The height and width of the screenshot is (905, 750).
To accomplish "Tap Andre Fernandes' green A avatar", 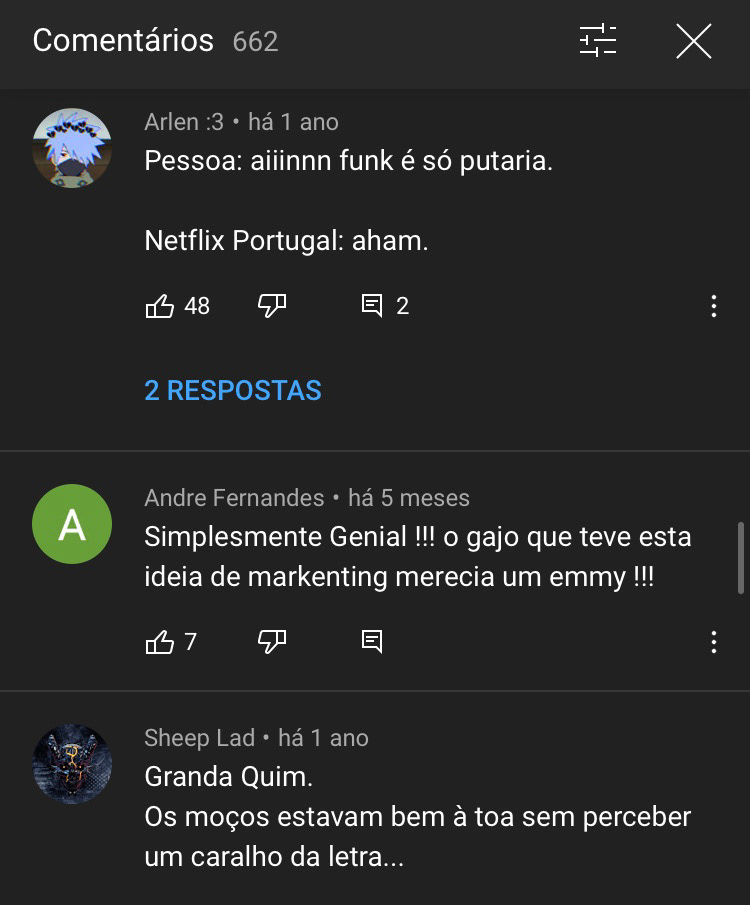I will click(x=72, y=524).
